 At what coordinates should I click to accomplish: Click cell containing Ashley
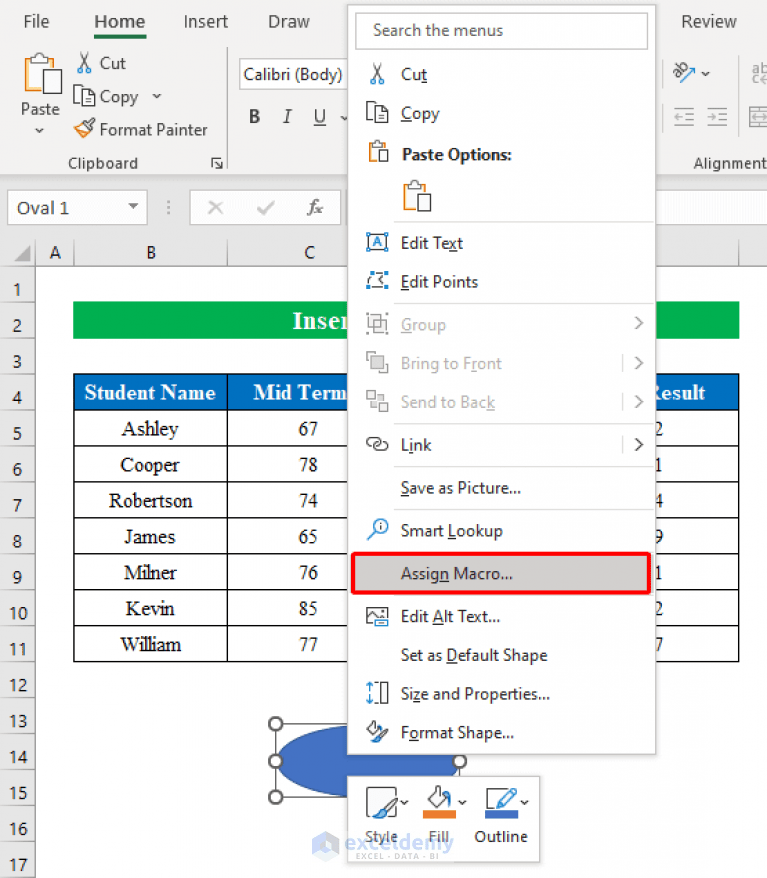[x=151, y=428]
